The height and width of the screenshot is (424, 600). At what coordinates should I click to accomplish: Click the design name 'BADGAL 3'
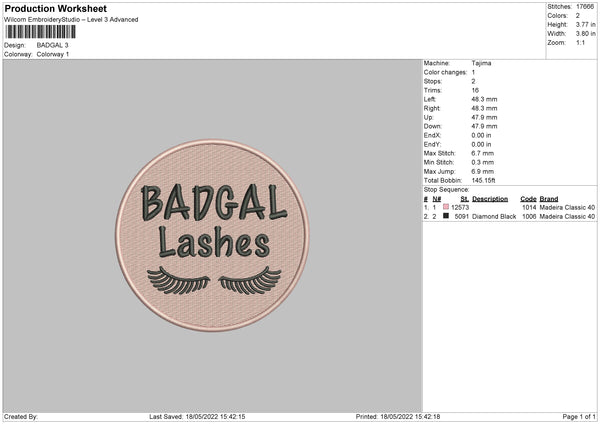(52, 45)
